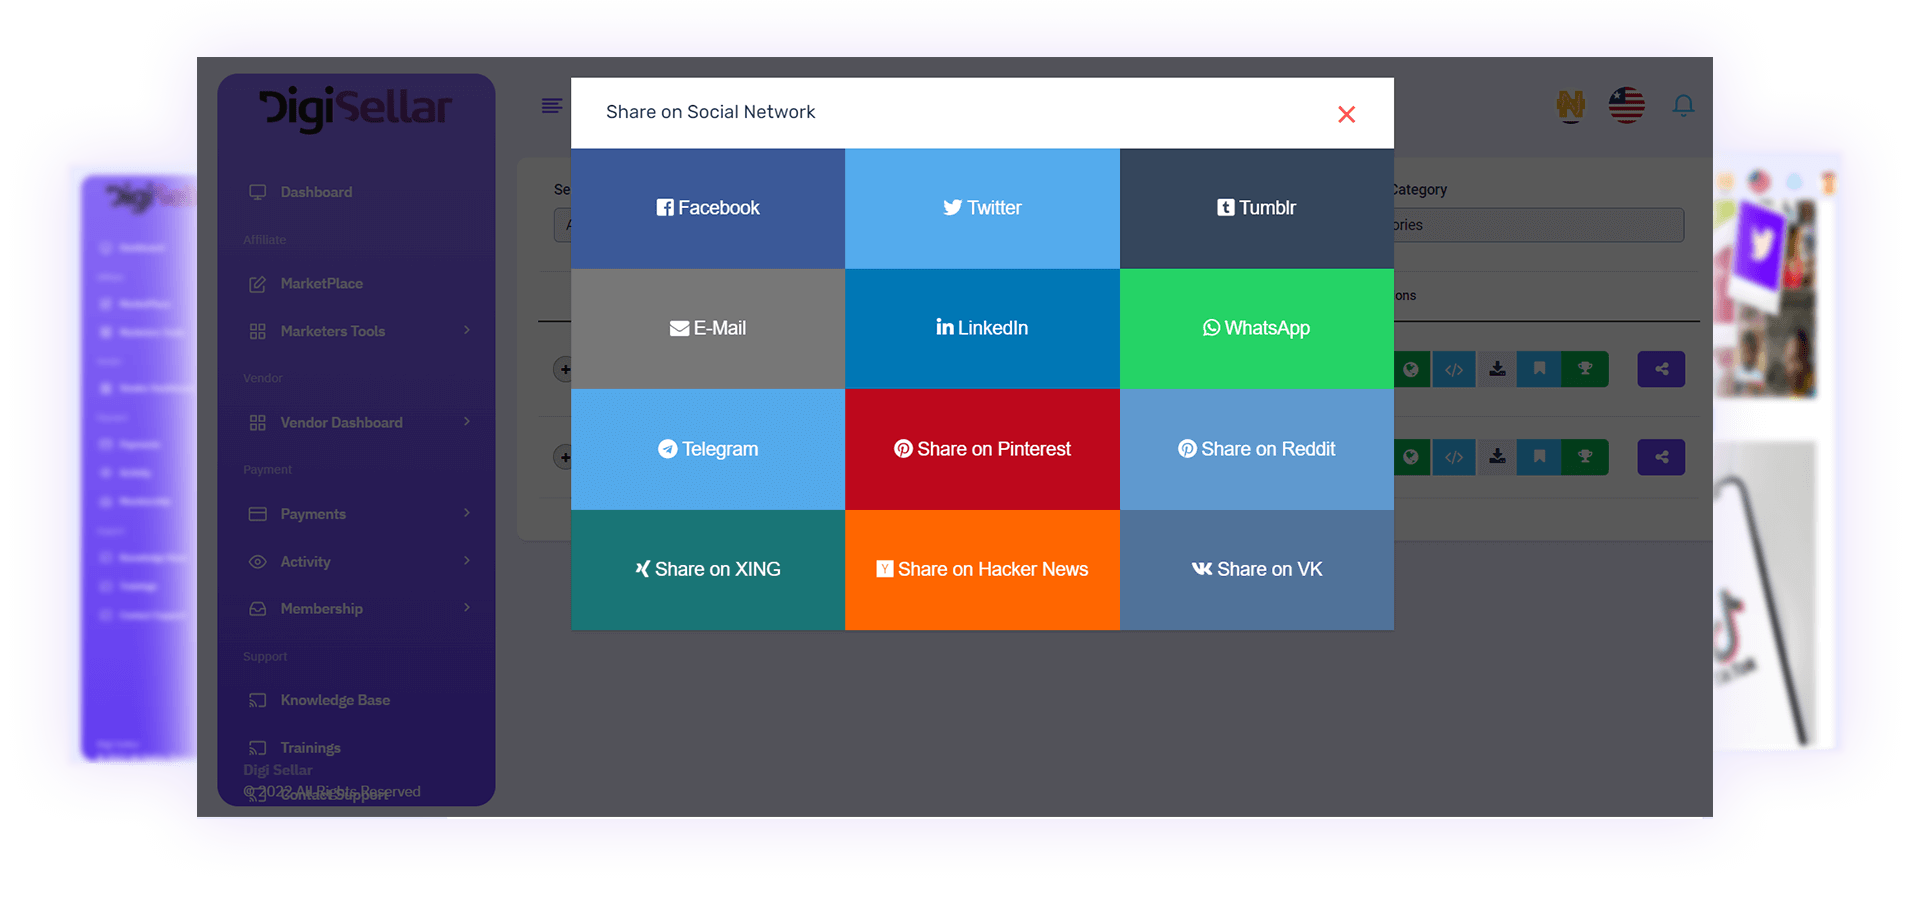The image size is (1923, 902).
Task: Click Share on Reddit
Action: [1257, 449]
